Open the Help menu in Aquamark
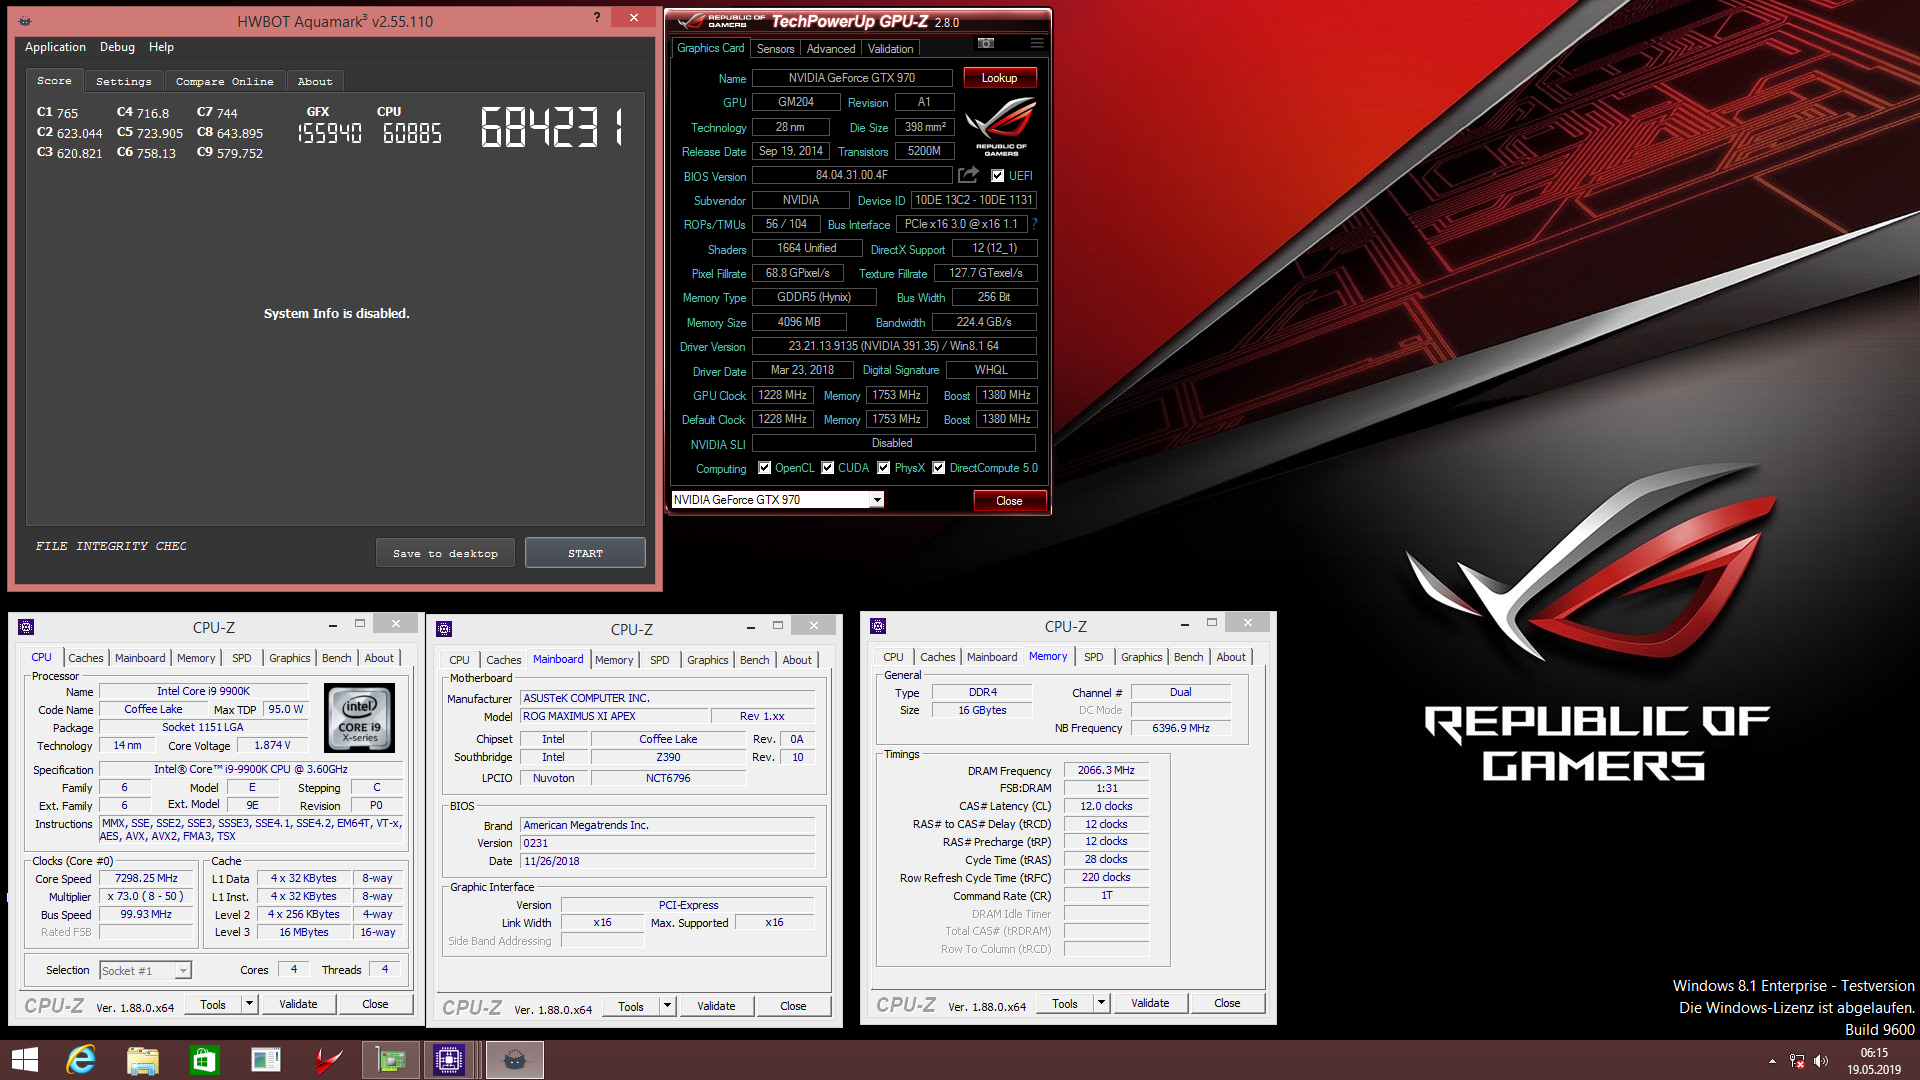Image resolution: width=1920 pixels, height=1080 pixels. pos(161,47)
